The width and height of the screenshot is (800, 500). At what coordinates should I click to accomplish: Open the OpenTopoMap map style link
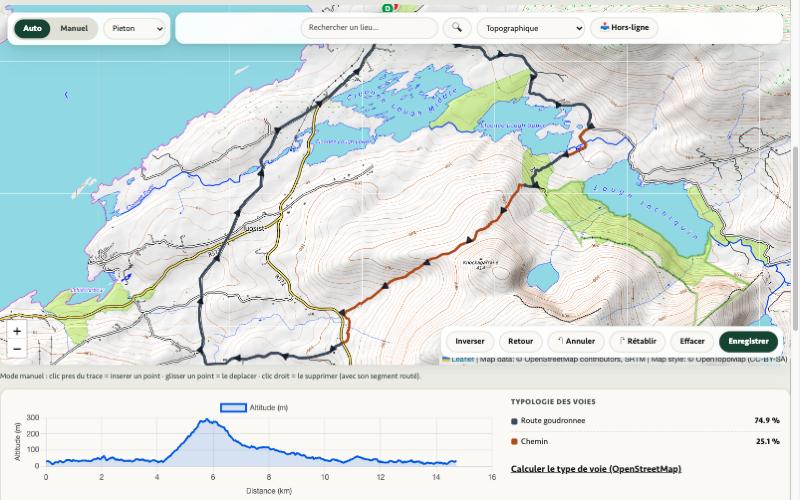click(720, 359)
